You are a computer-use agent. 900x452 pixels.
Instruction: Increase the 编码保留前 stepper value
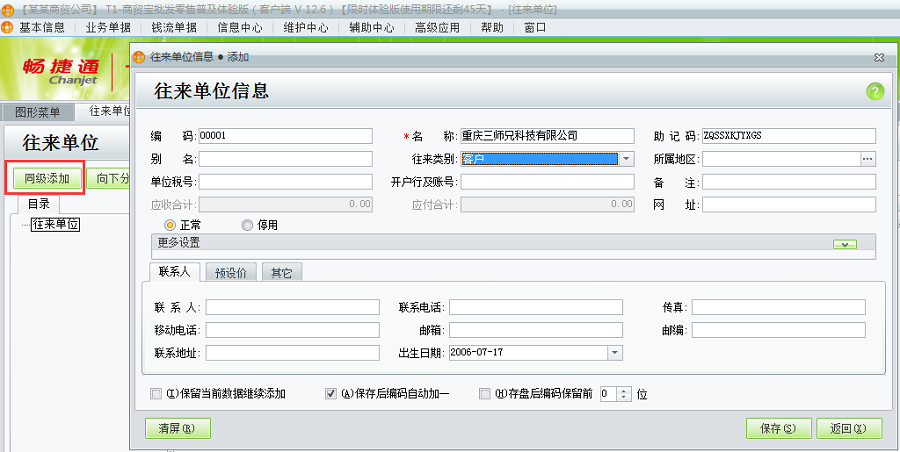624,391
